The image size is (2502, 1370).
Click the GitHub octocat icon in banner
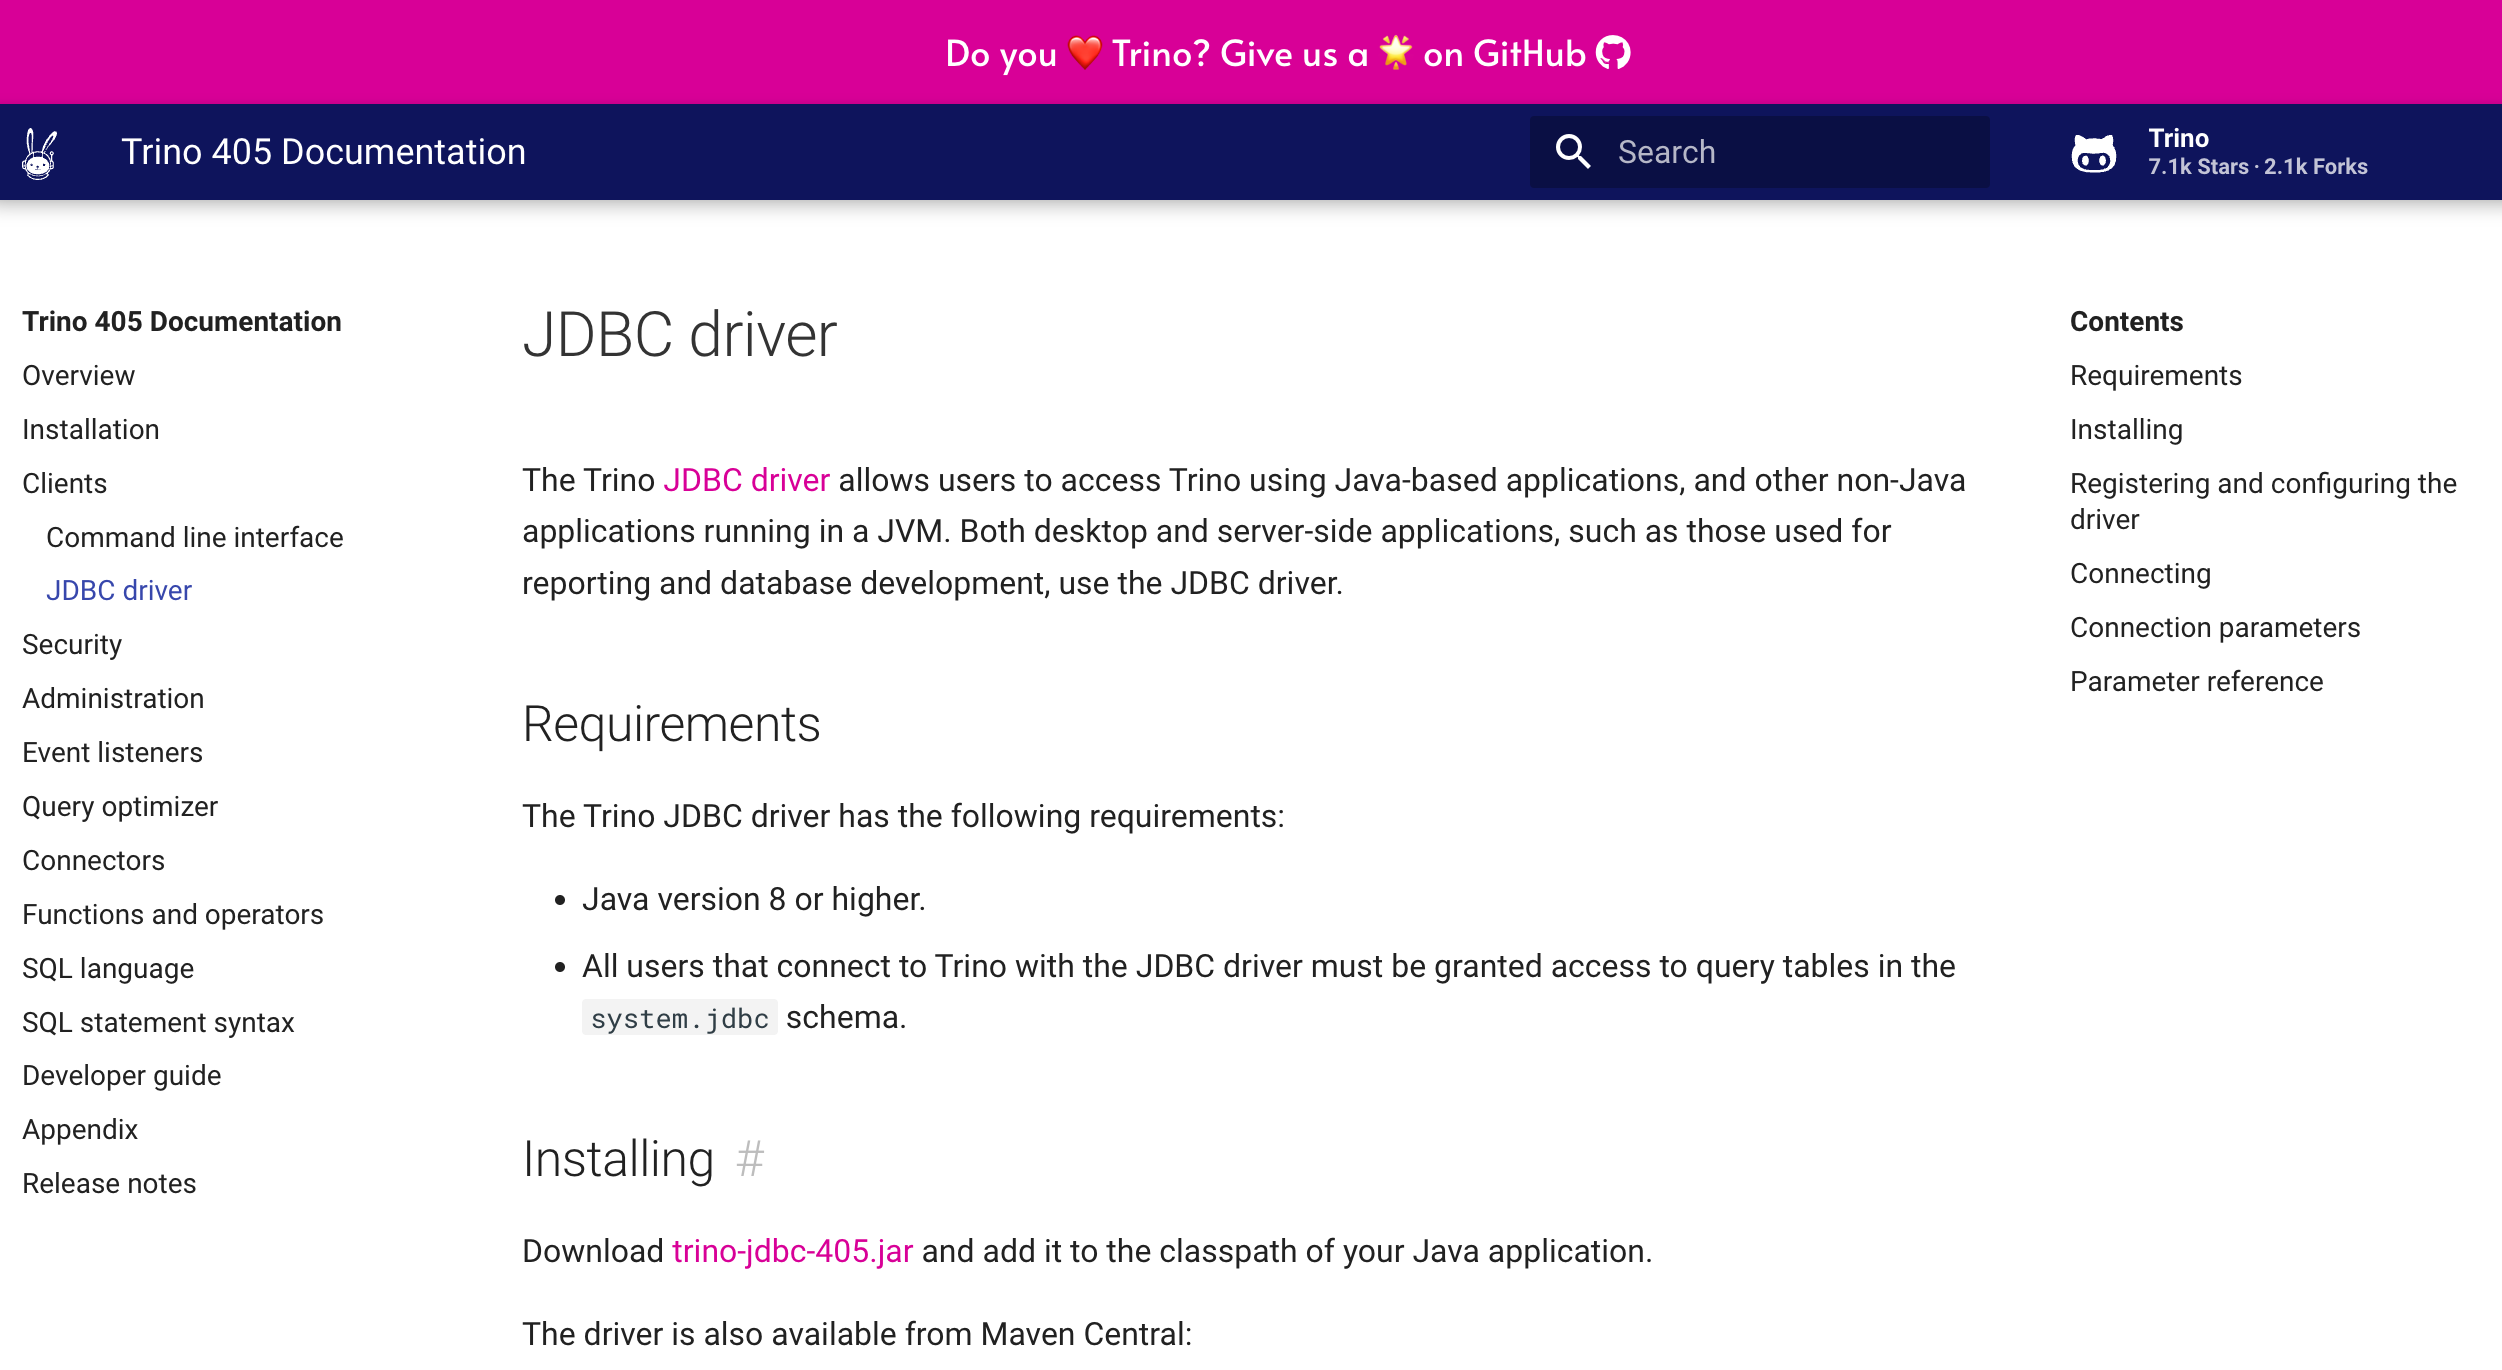click(x=1613, y=53)
